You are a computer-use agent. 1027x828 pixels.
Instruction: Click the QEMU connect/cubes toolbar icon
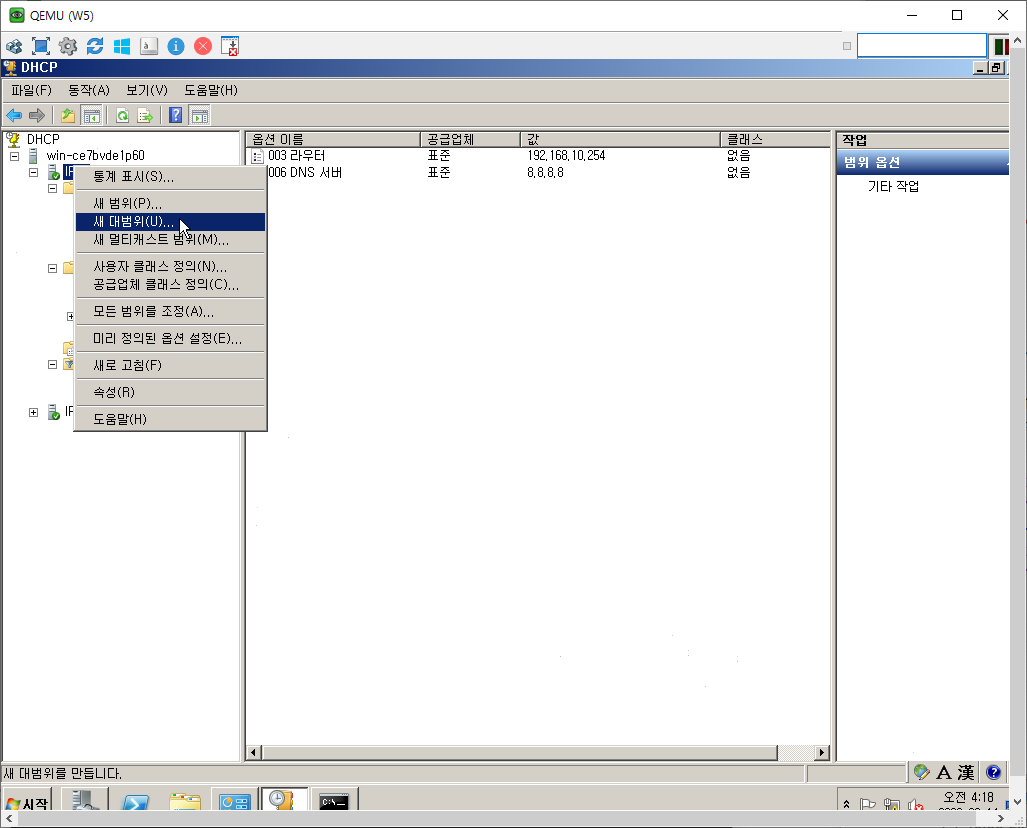click(x=14, y=46)
